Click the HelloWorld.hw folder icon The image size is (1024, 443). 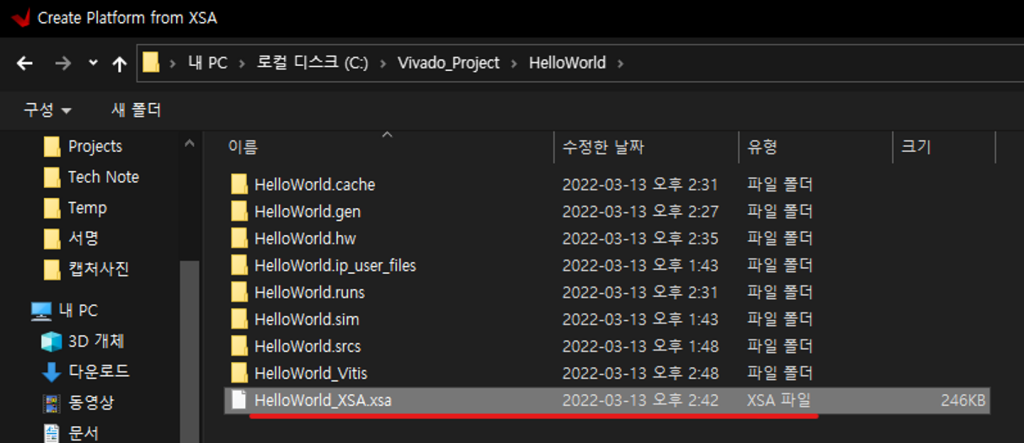[240, 239]
